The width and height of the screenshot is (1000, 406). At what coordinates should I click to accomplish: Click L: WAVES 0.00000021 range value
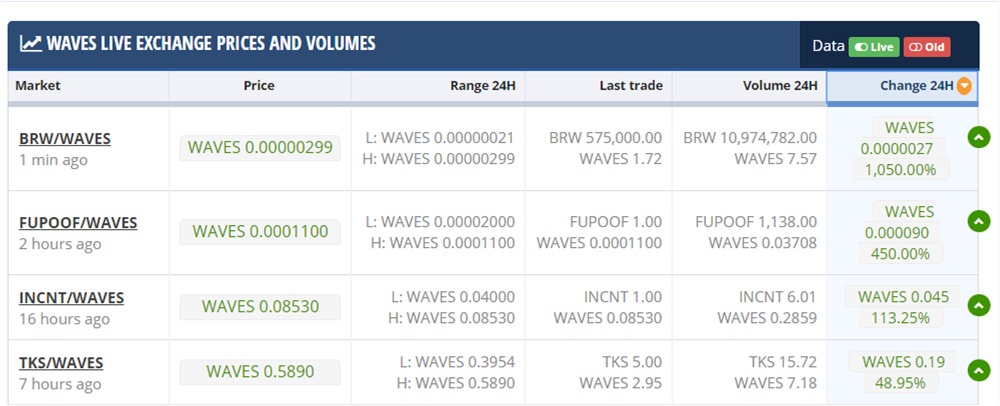coord(440,138)
